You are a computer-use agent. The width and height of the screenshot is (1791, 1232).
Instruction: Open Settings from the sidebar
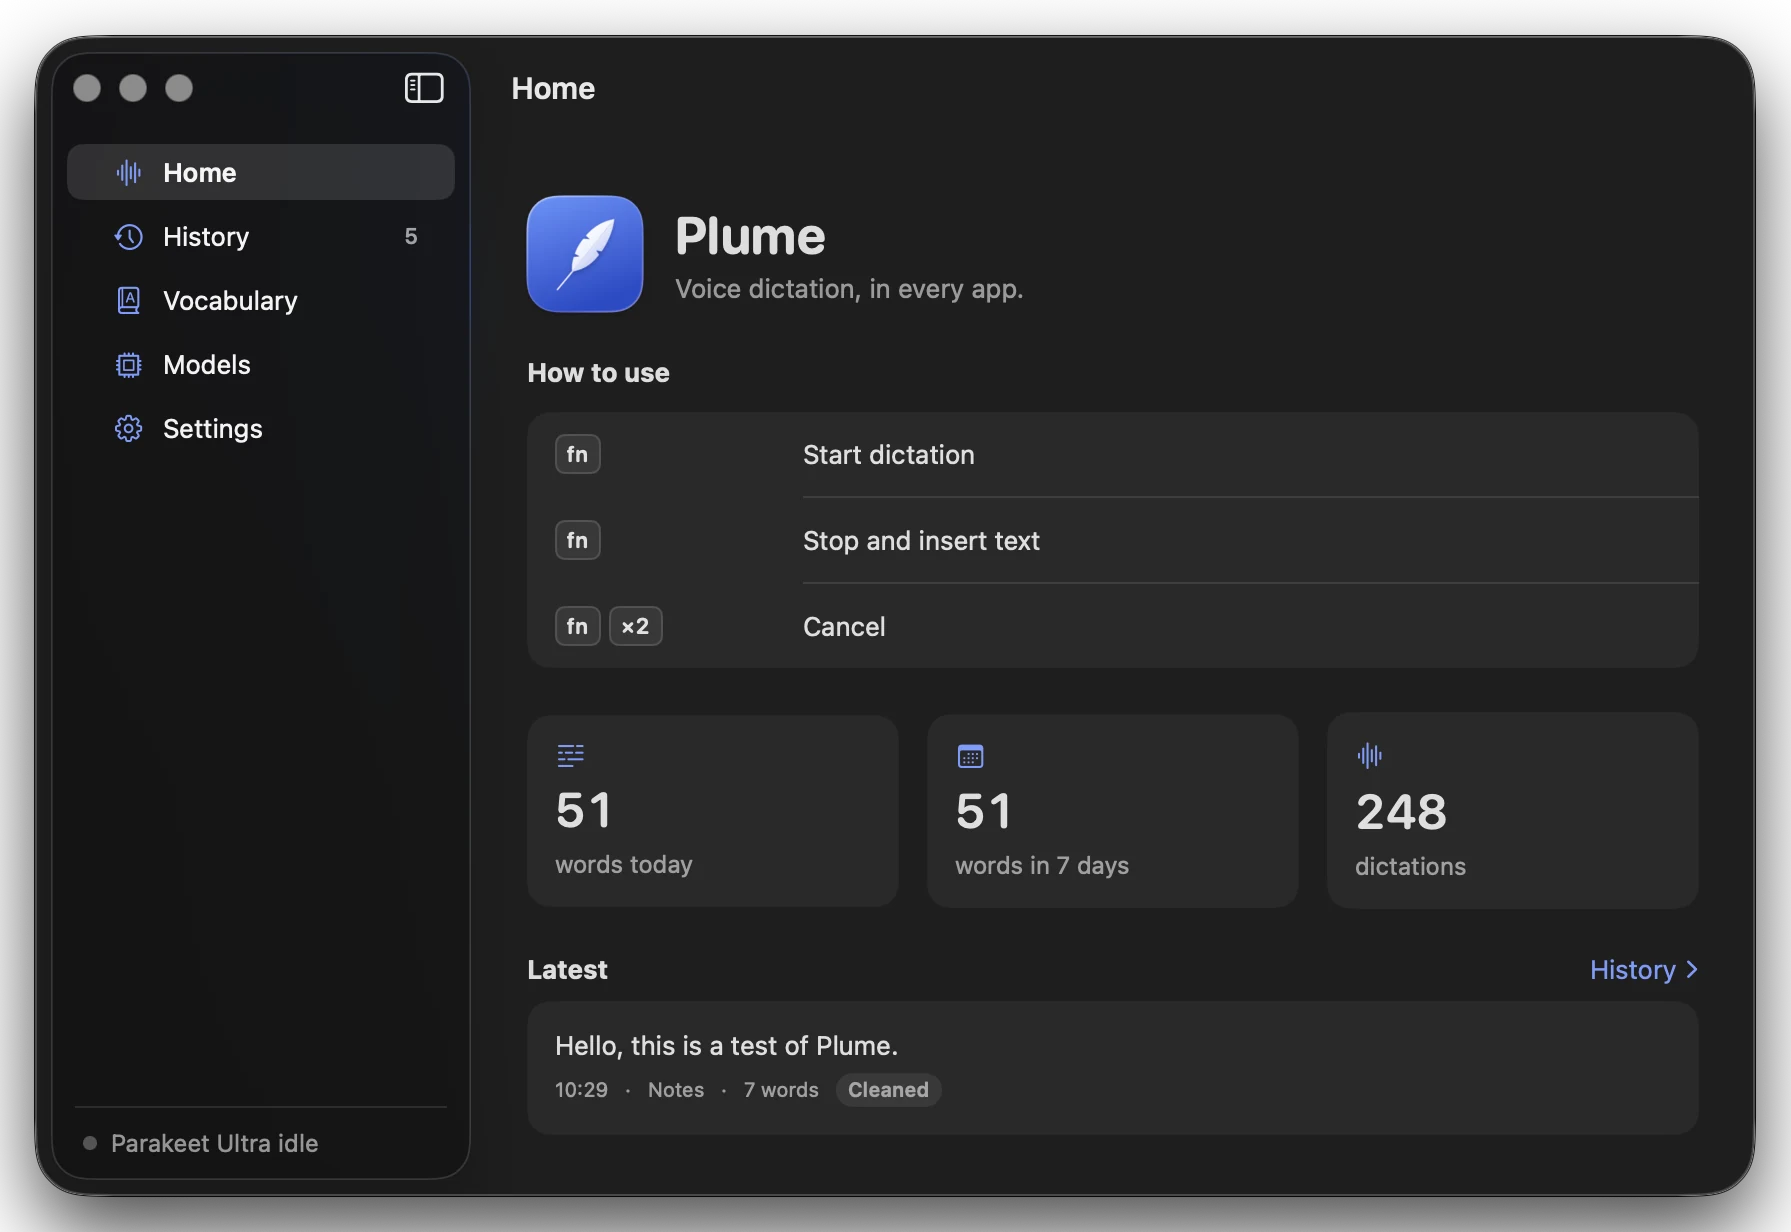click(261, 429)
